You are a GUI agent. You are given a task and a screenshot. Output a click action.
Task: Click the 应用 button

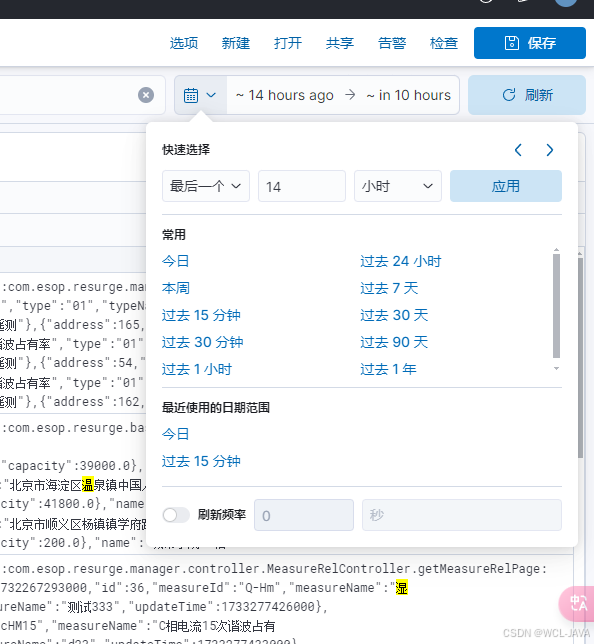pos(506,186)
